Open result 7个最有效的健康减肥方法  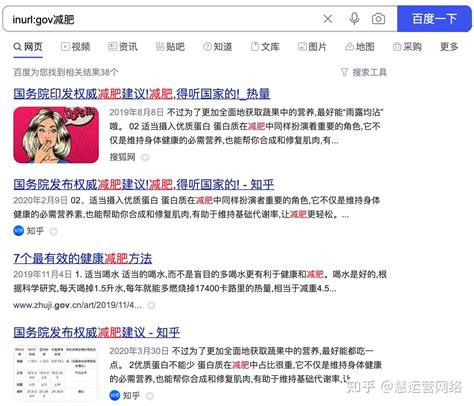click(x=83, y=258)
